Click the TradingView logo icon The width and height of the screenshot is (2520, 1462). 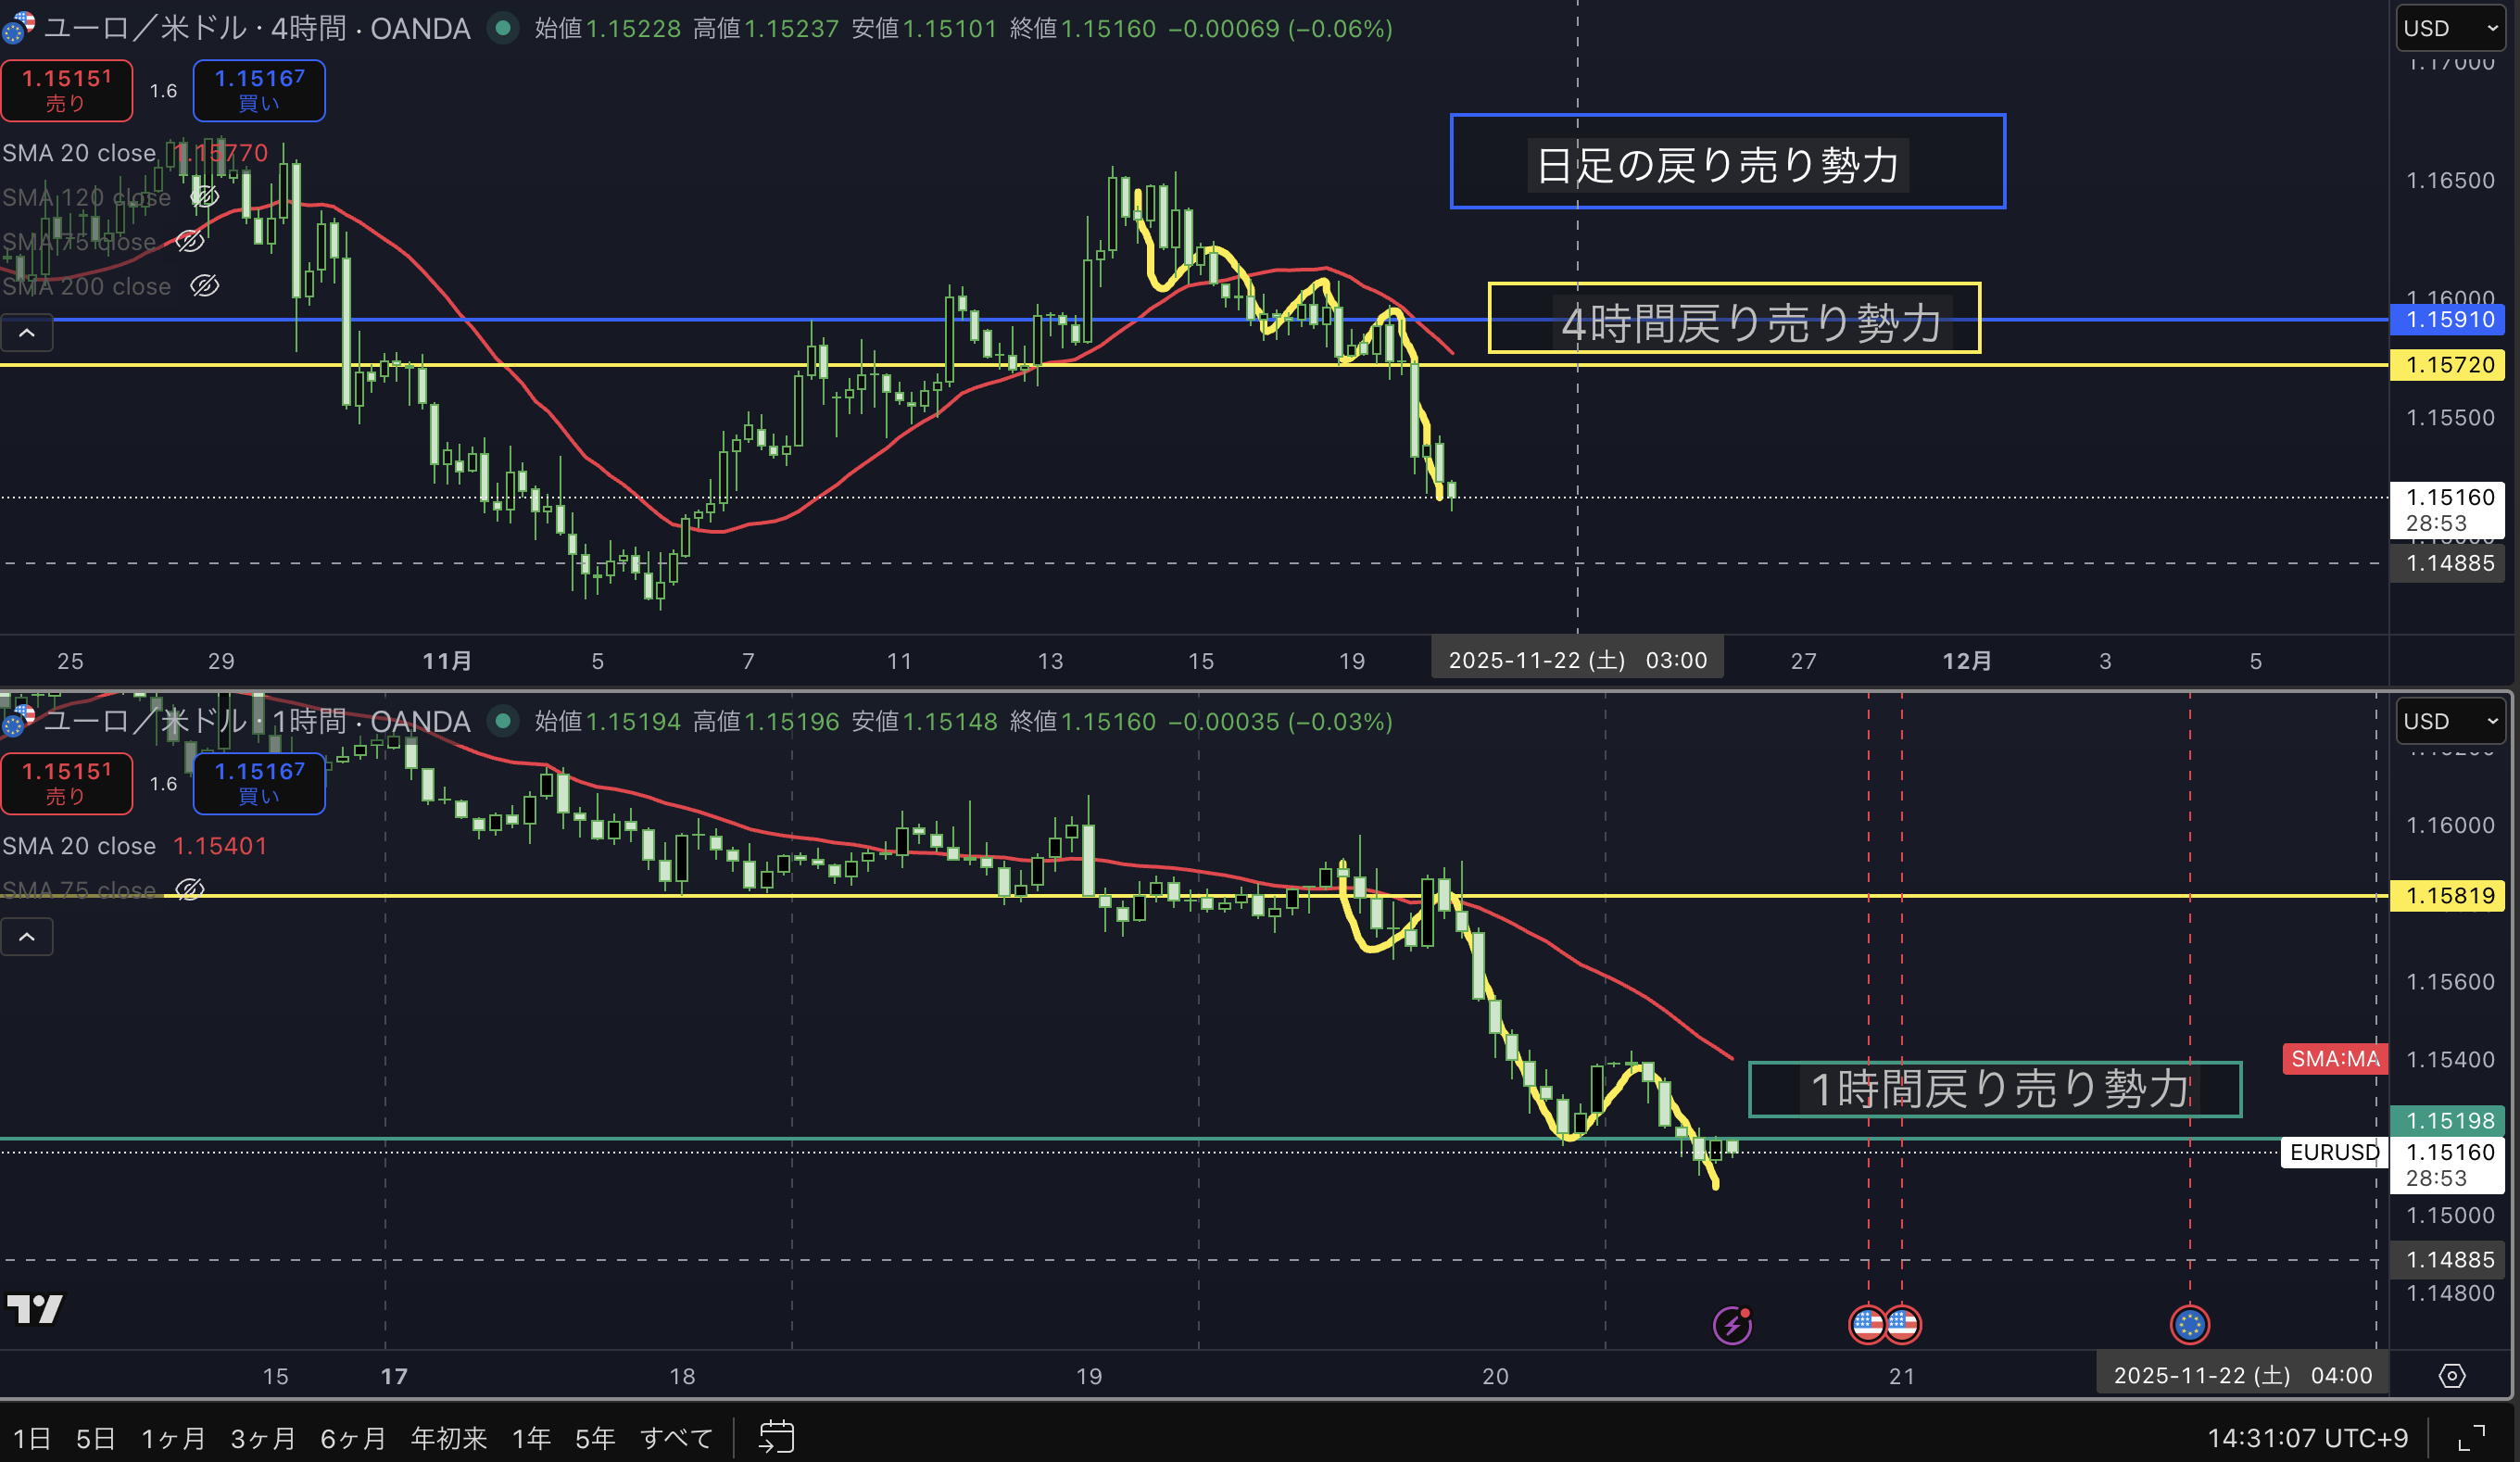[x=35, y=1308]
